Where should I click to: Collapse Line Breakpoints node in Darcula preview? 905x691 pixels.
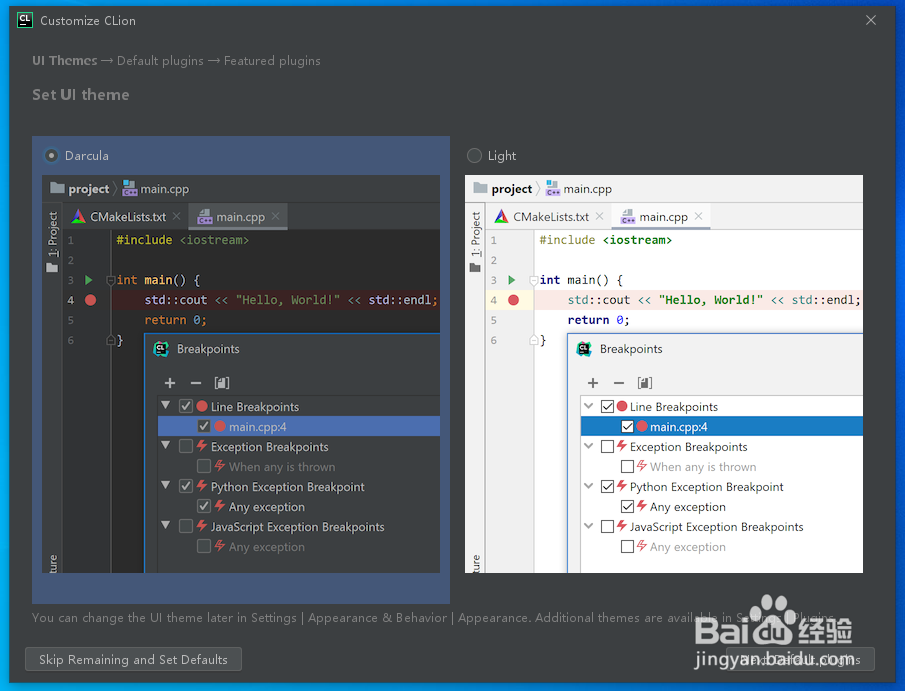[x=166, y=405]
